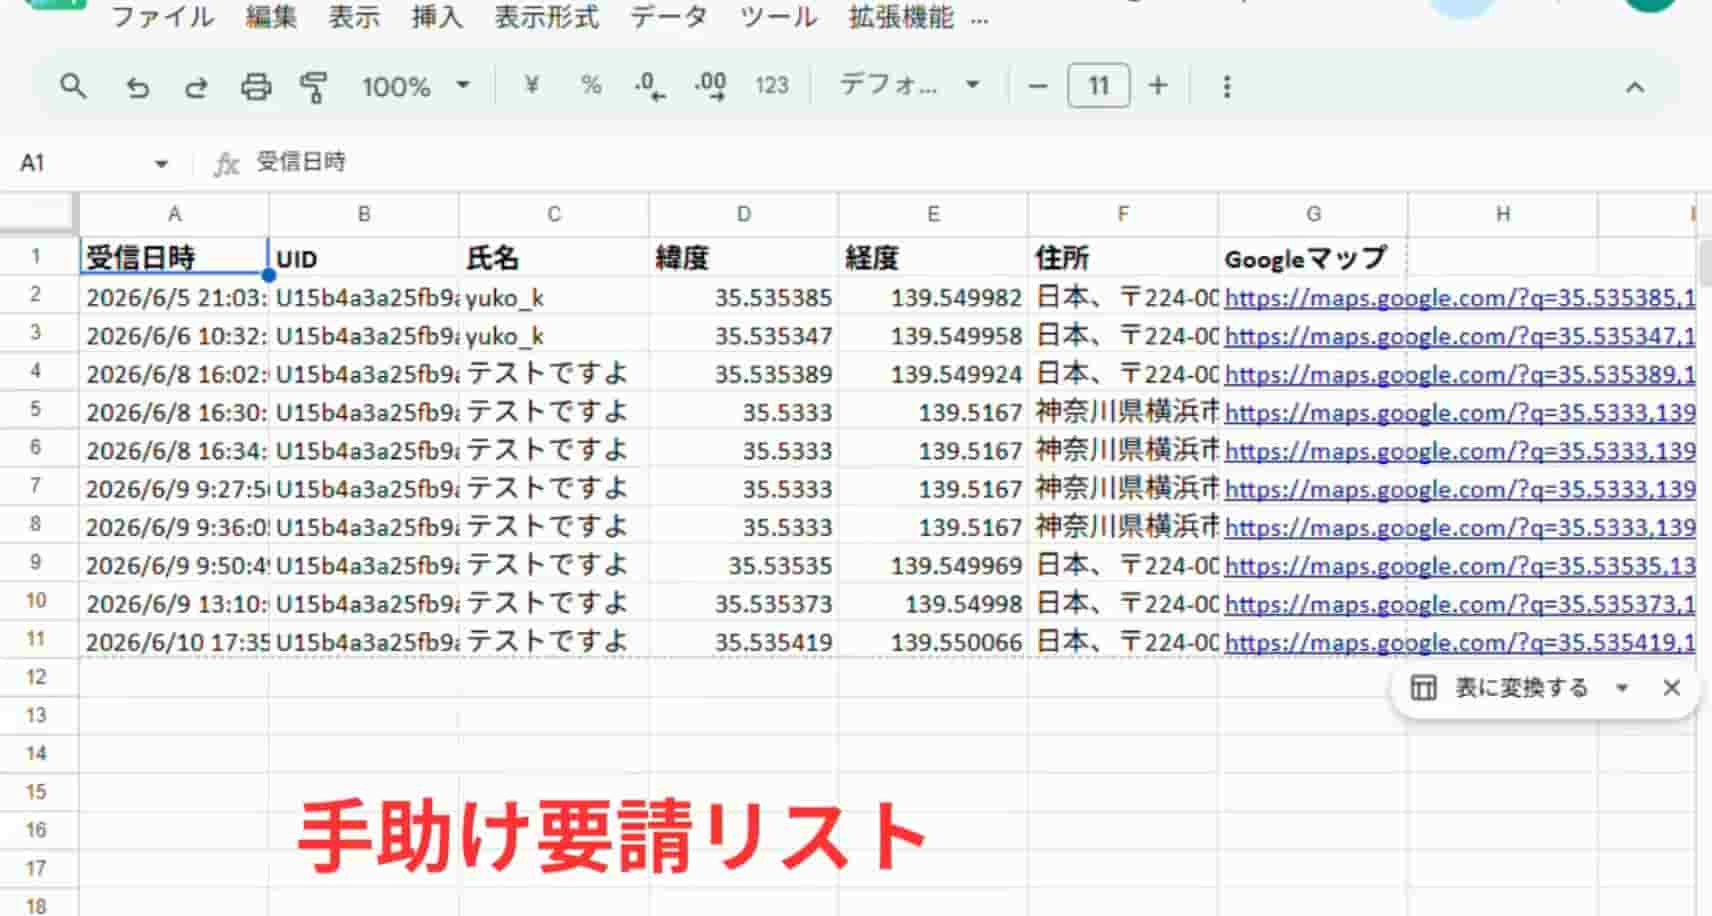Decrease font size with minus button
This screenshot has height=916, width=1712.
(x=1037, y=86)
